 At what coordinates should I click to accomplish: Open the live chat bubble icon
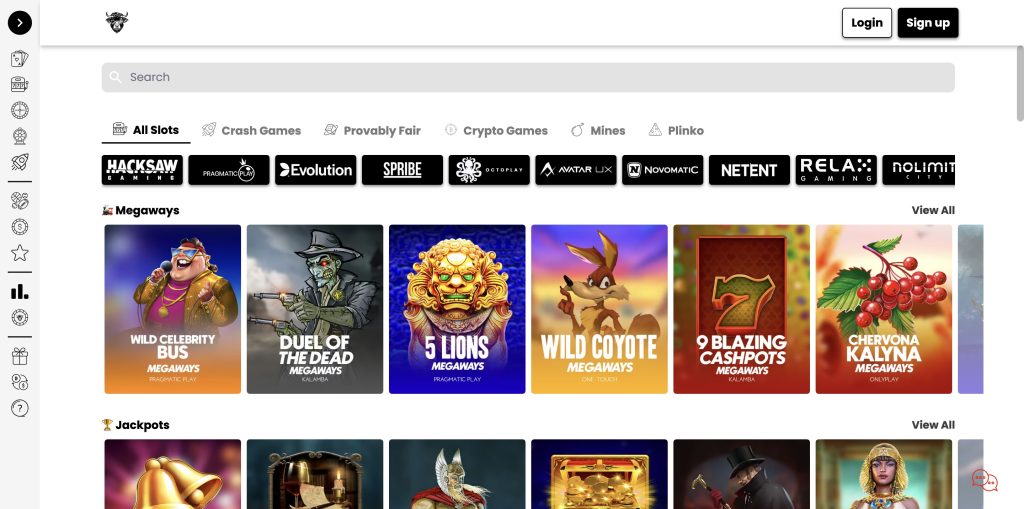pos(984,480)
